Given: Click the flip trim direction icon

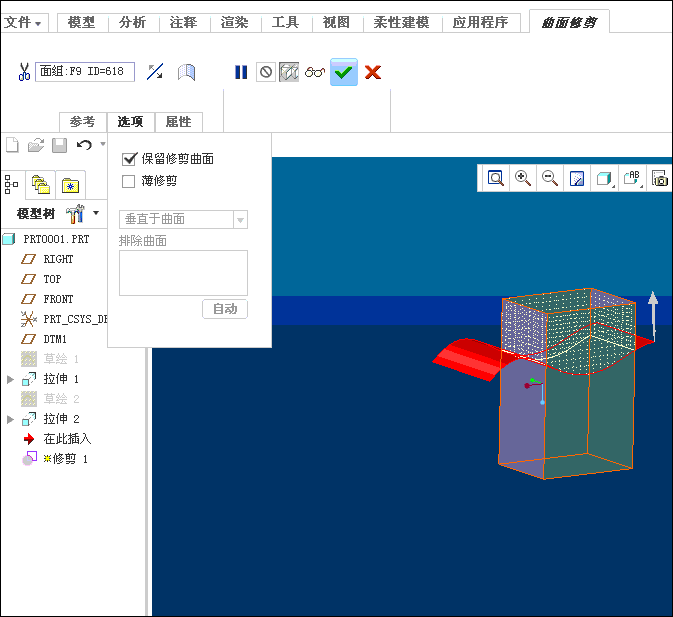Looking at the screenshot, I should click(x=155, y=72).
